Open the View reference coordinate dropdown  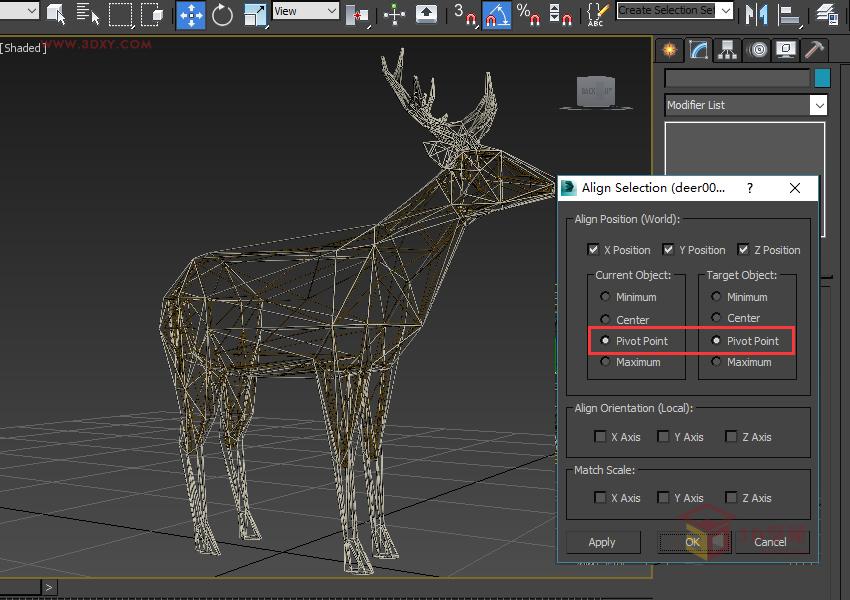point(305,11)
